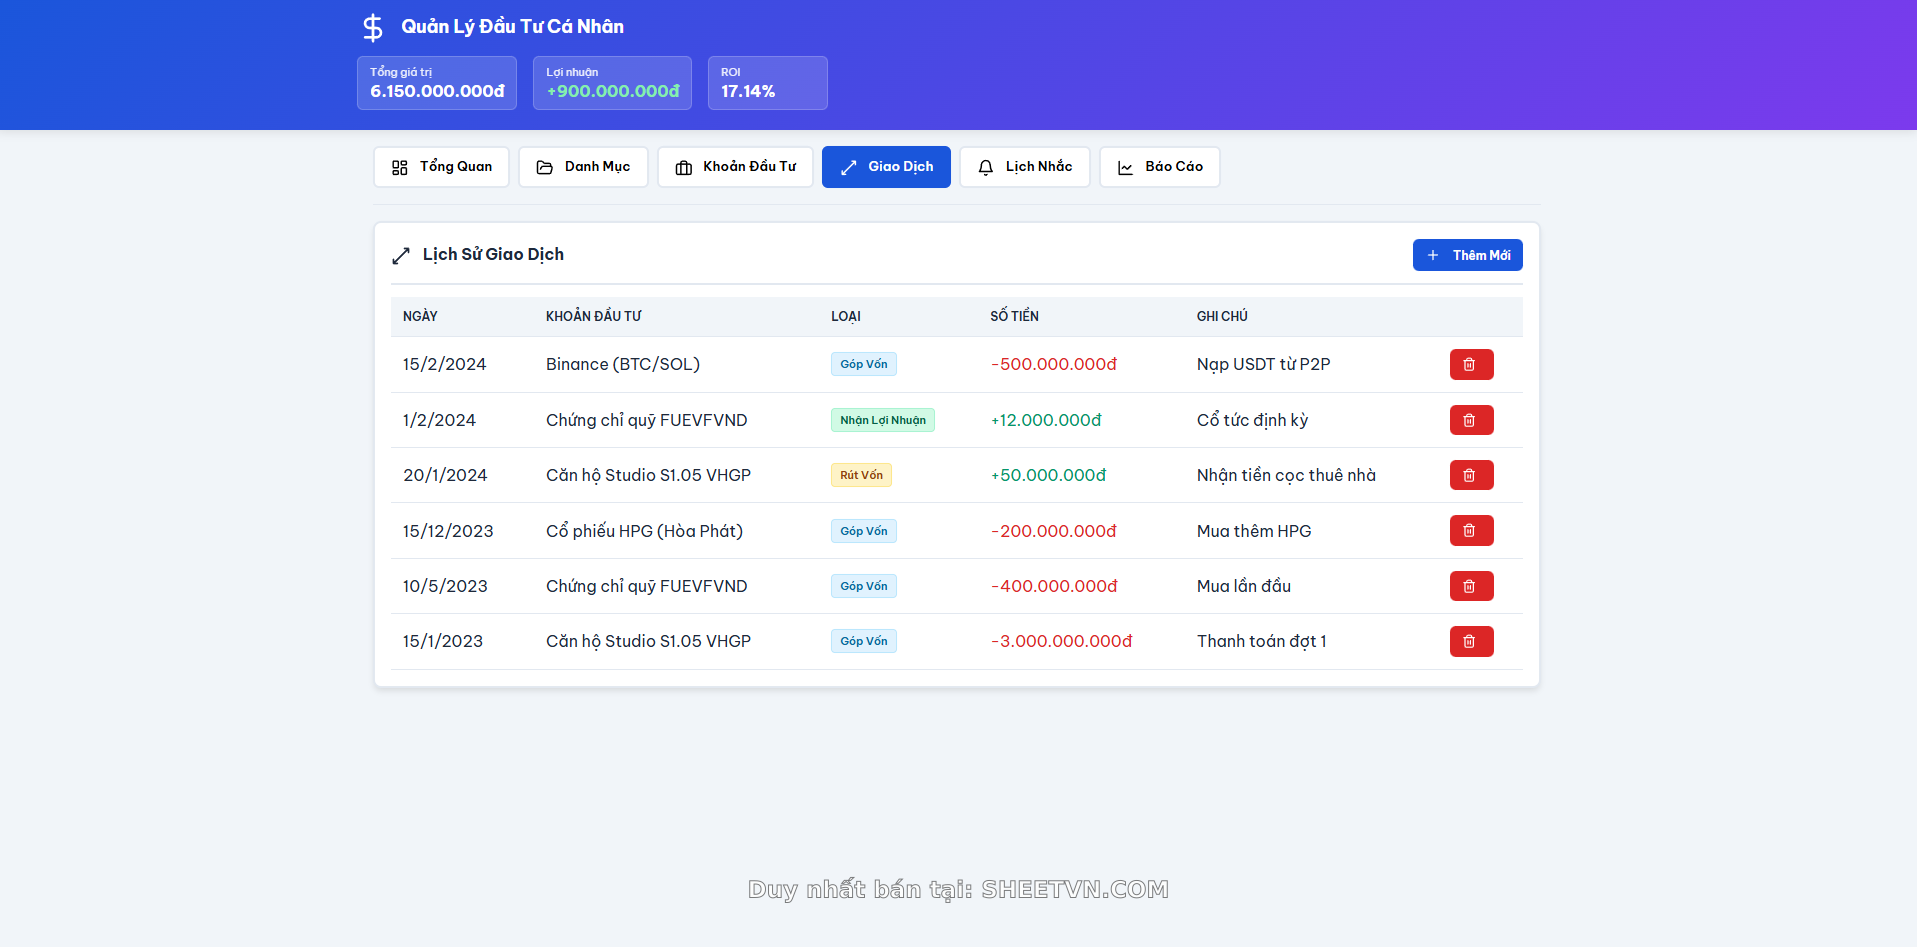The width and height of the screenshot is (1917, 947).
Task: Click the Lợi nhuận summary card
Action: click(x=612, y=83)
